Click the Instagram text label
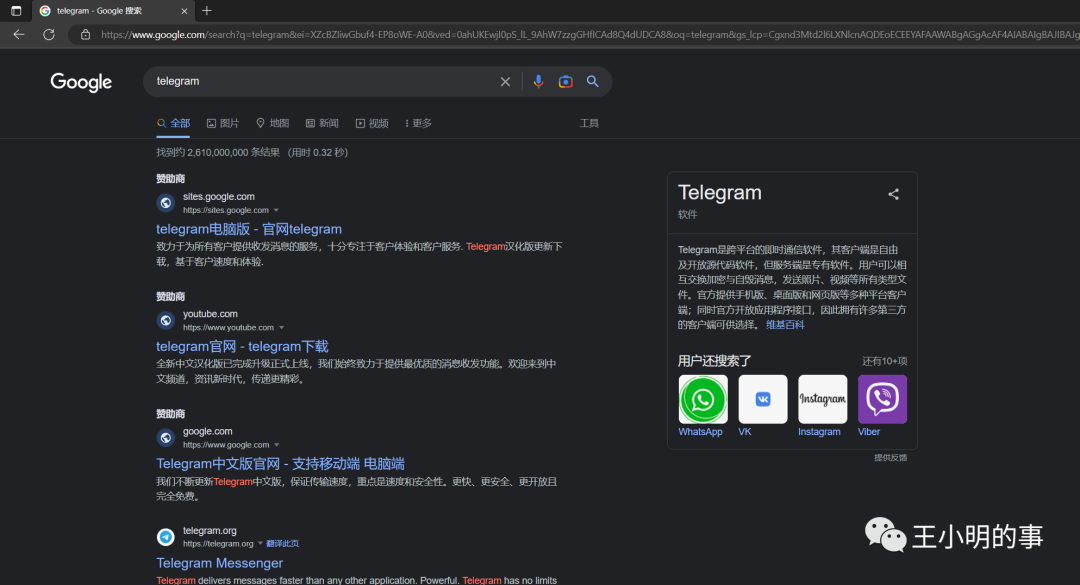The image size is (1080, 585). (819, 432)
